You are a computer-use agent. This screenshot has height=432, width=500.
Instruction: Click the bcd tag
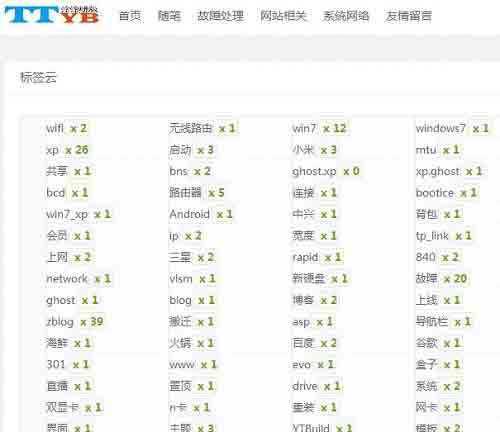(55, 193)
